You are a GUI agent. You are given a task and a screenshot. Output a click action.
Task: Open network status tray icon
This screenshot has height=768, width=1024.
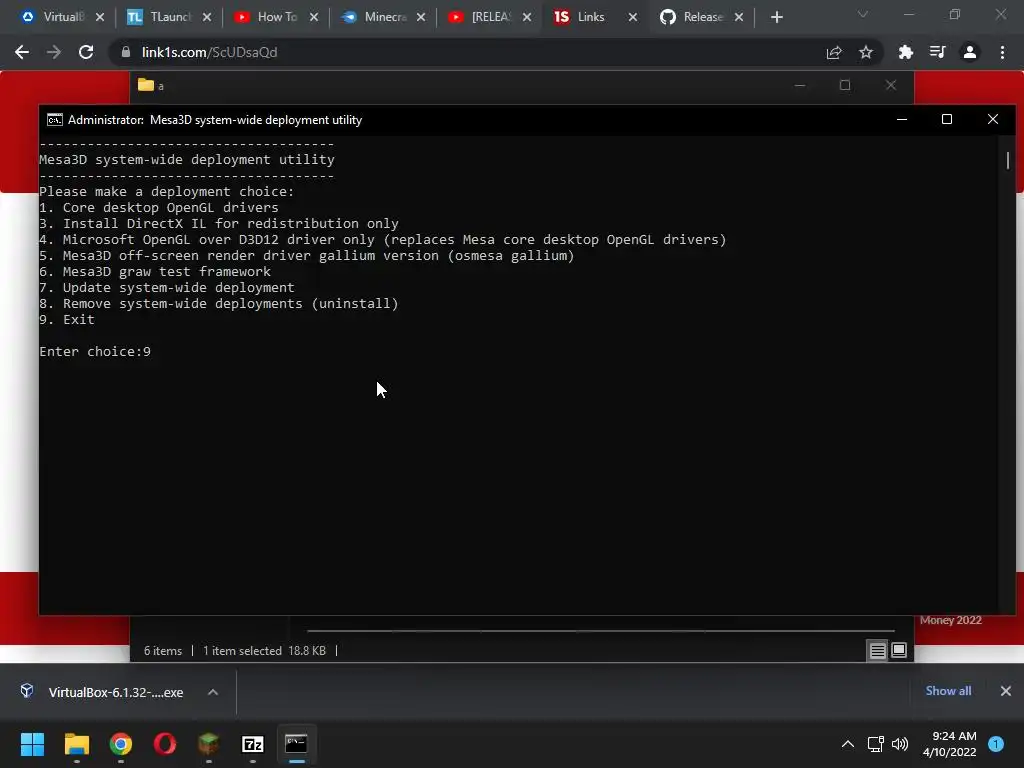tap(875, 744)
